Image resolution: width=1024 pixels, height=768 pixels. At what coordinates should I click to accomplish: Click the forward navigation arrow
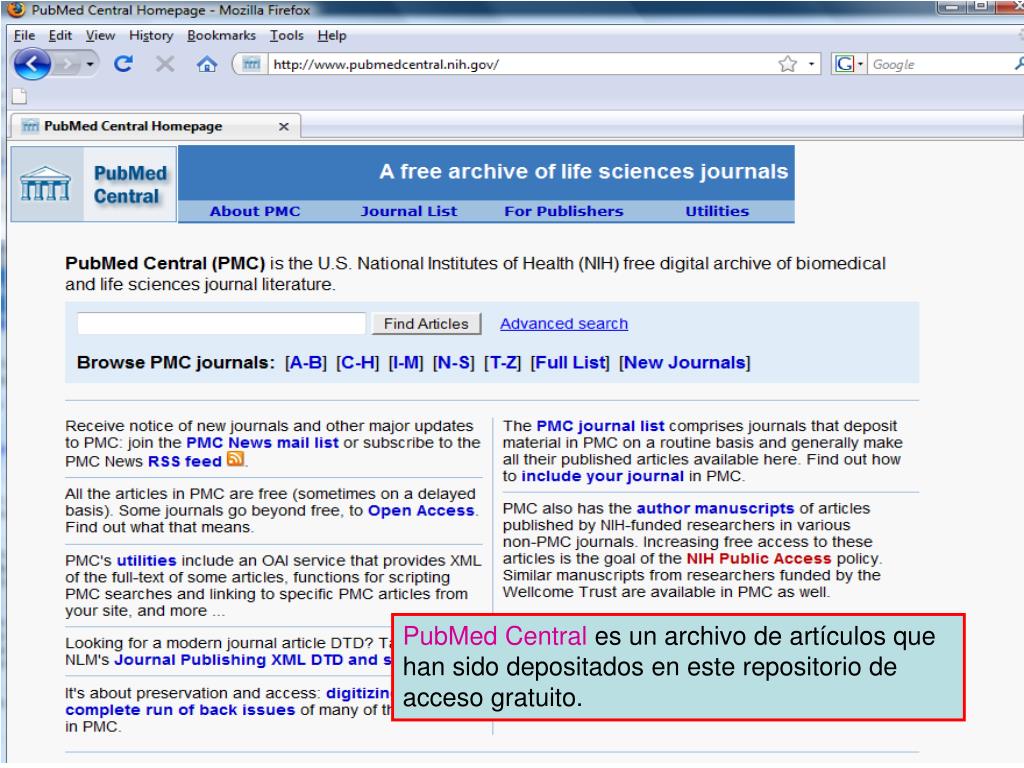coord(67,64)
